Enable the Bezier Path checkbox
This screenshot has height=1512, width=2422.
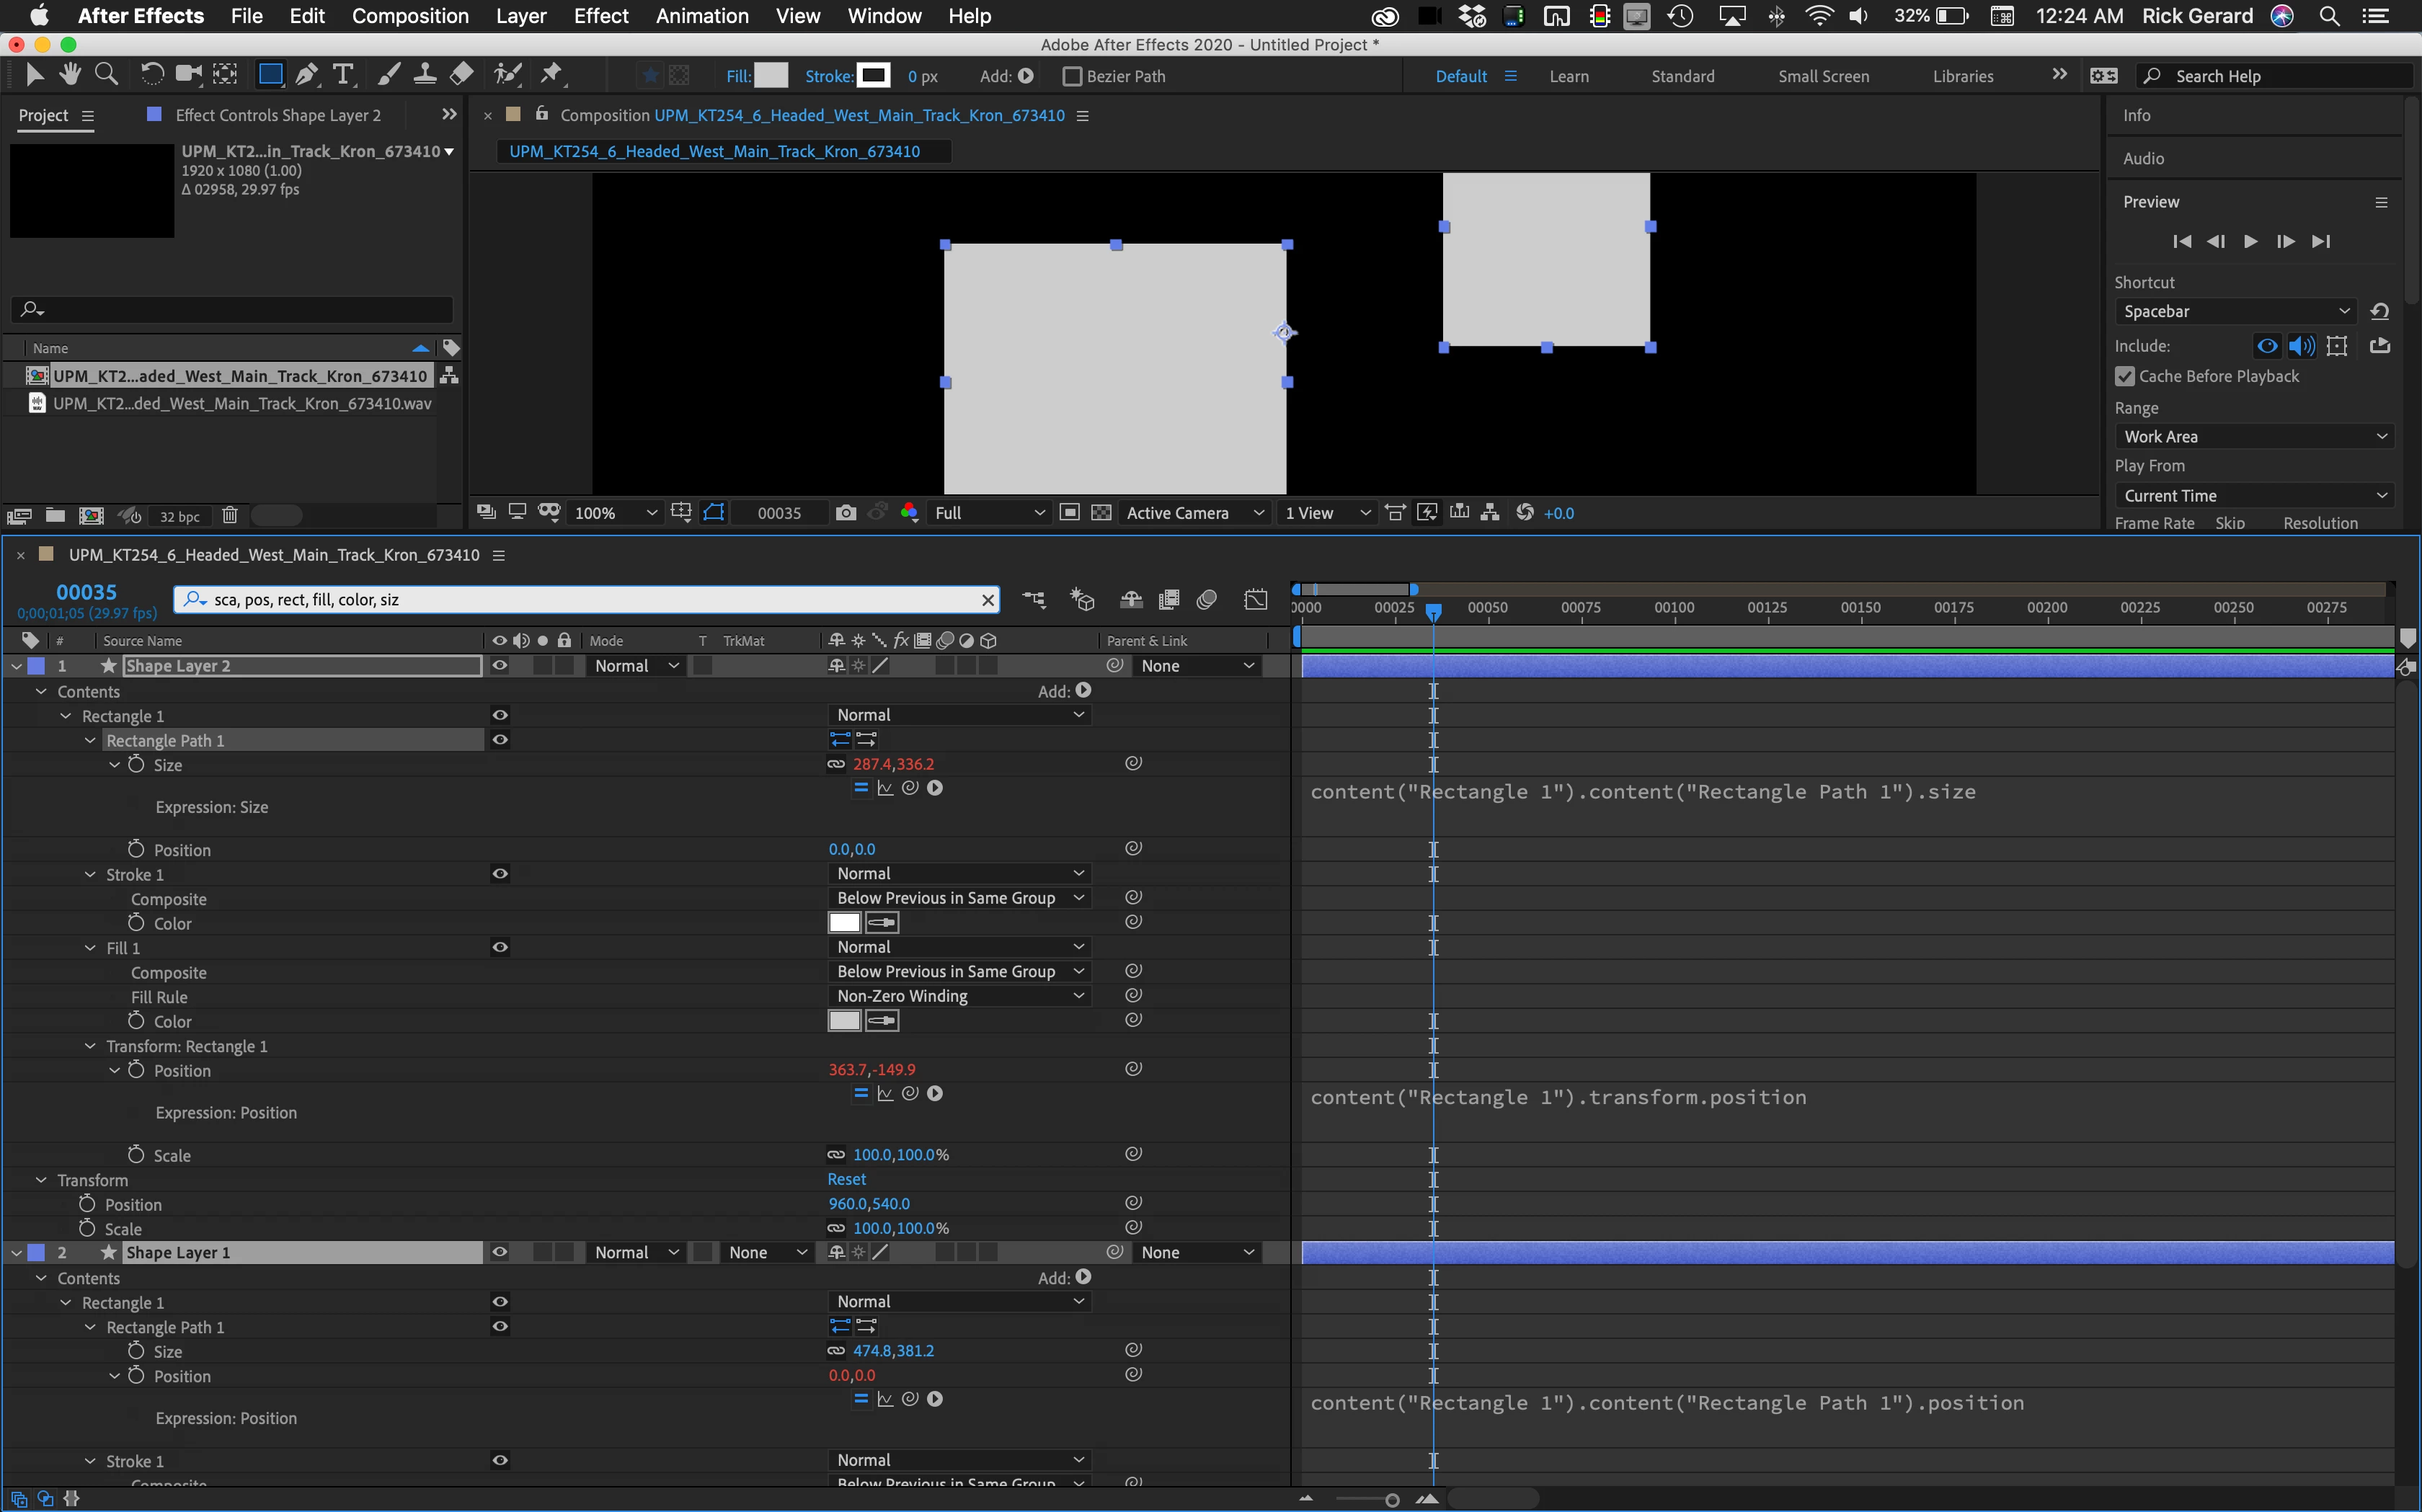1072,76
